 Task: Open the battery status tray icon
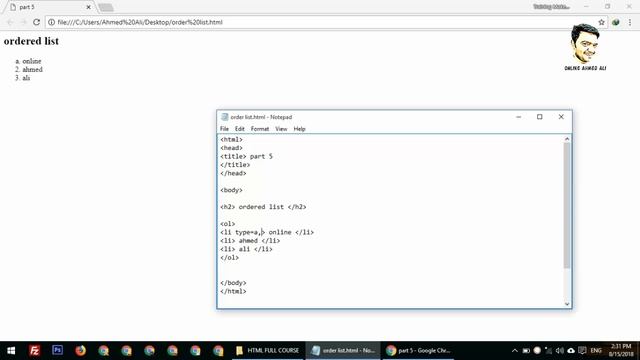pos(526,351)
